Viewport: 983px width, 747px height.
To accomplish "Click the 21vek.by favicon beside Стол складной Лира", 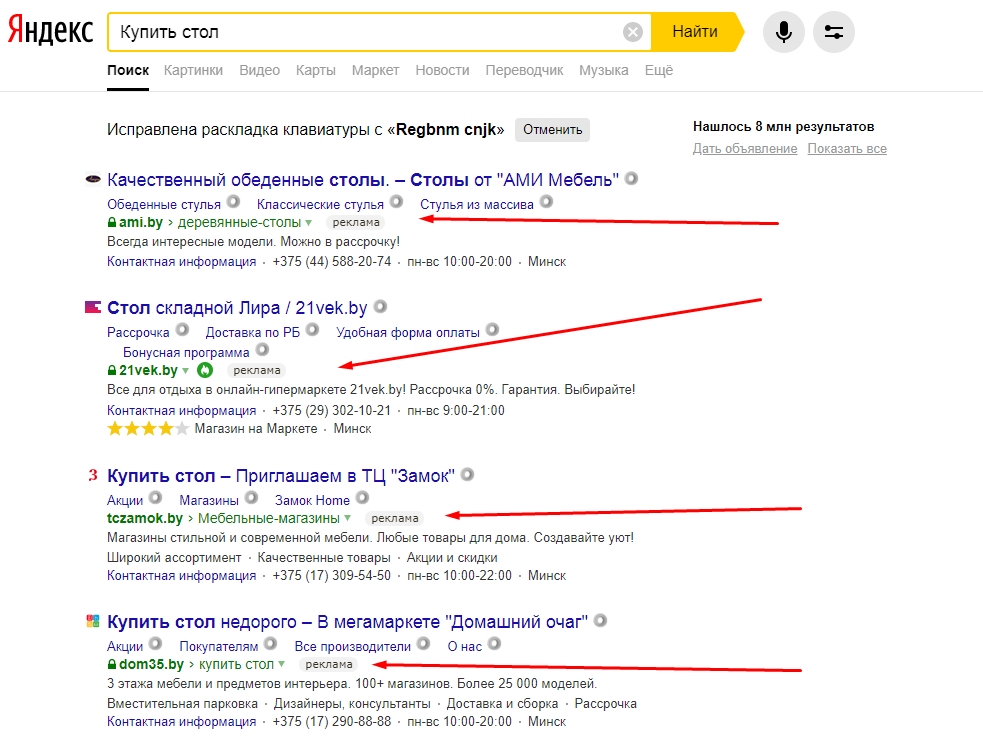I will point(93,307).
